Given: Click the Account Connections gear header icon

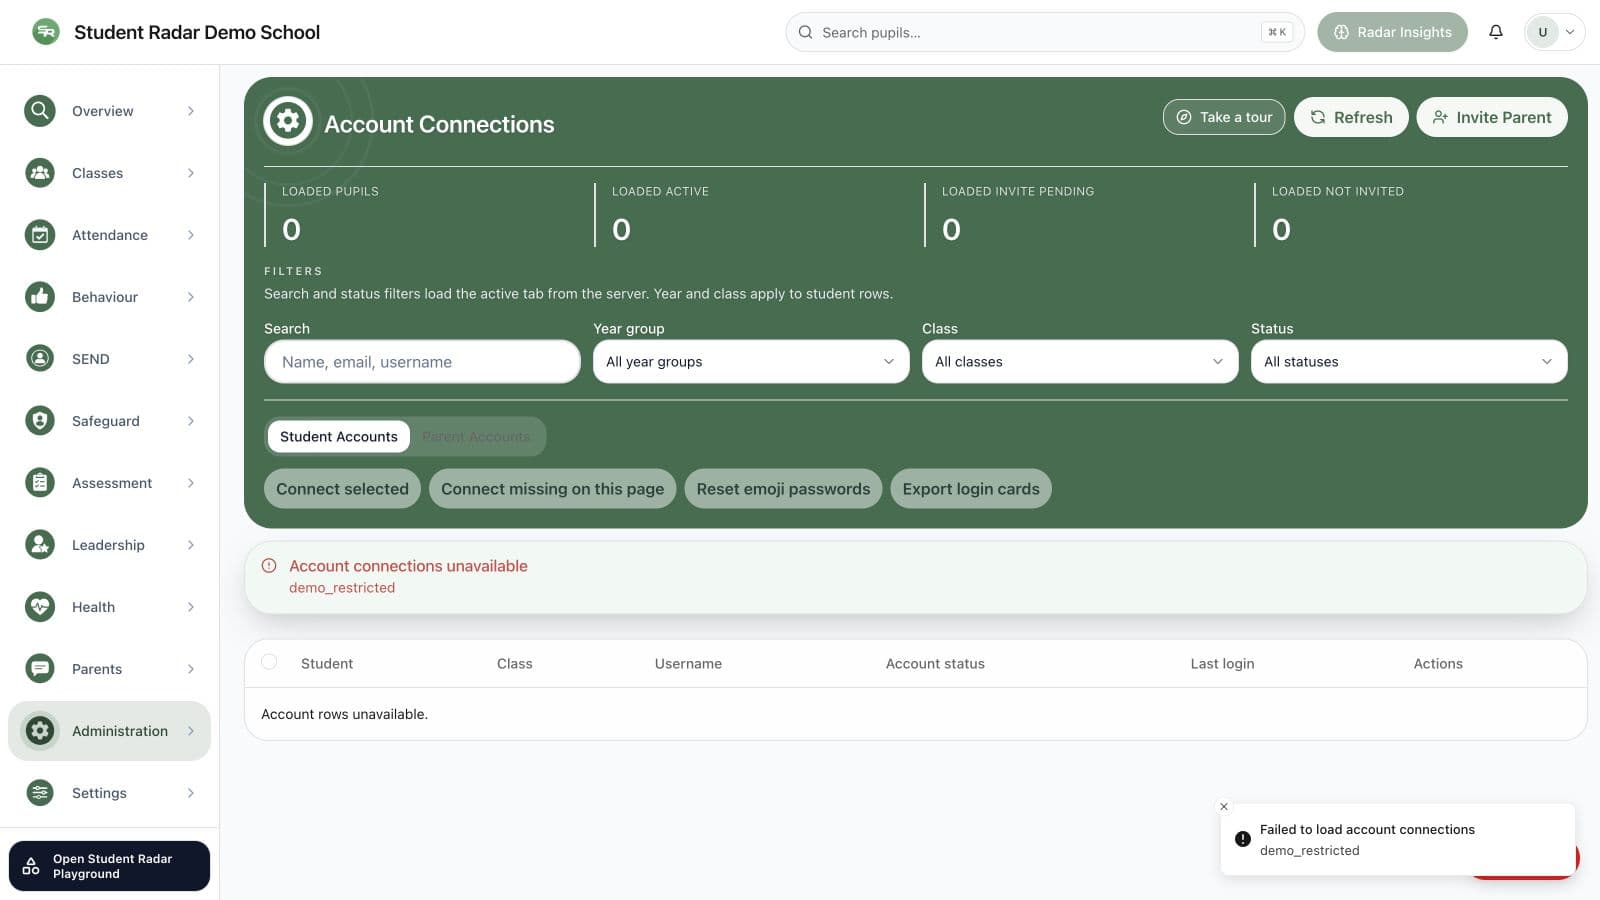Looking at the screenshot, I should 288,121.
